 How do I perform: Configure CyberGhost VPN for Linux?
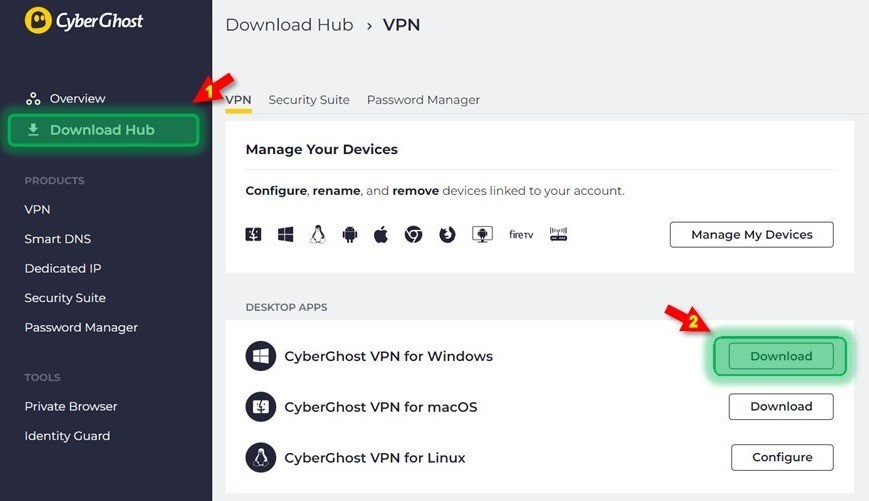(x=782, y=457)
